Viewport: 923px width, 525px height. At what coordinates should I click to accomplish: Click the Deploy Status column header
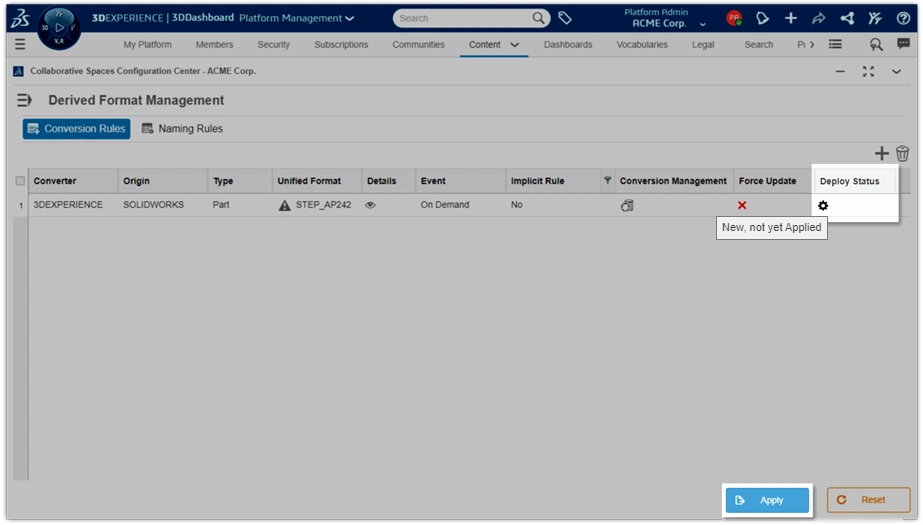point(855,181)
